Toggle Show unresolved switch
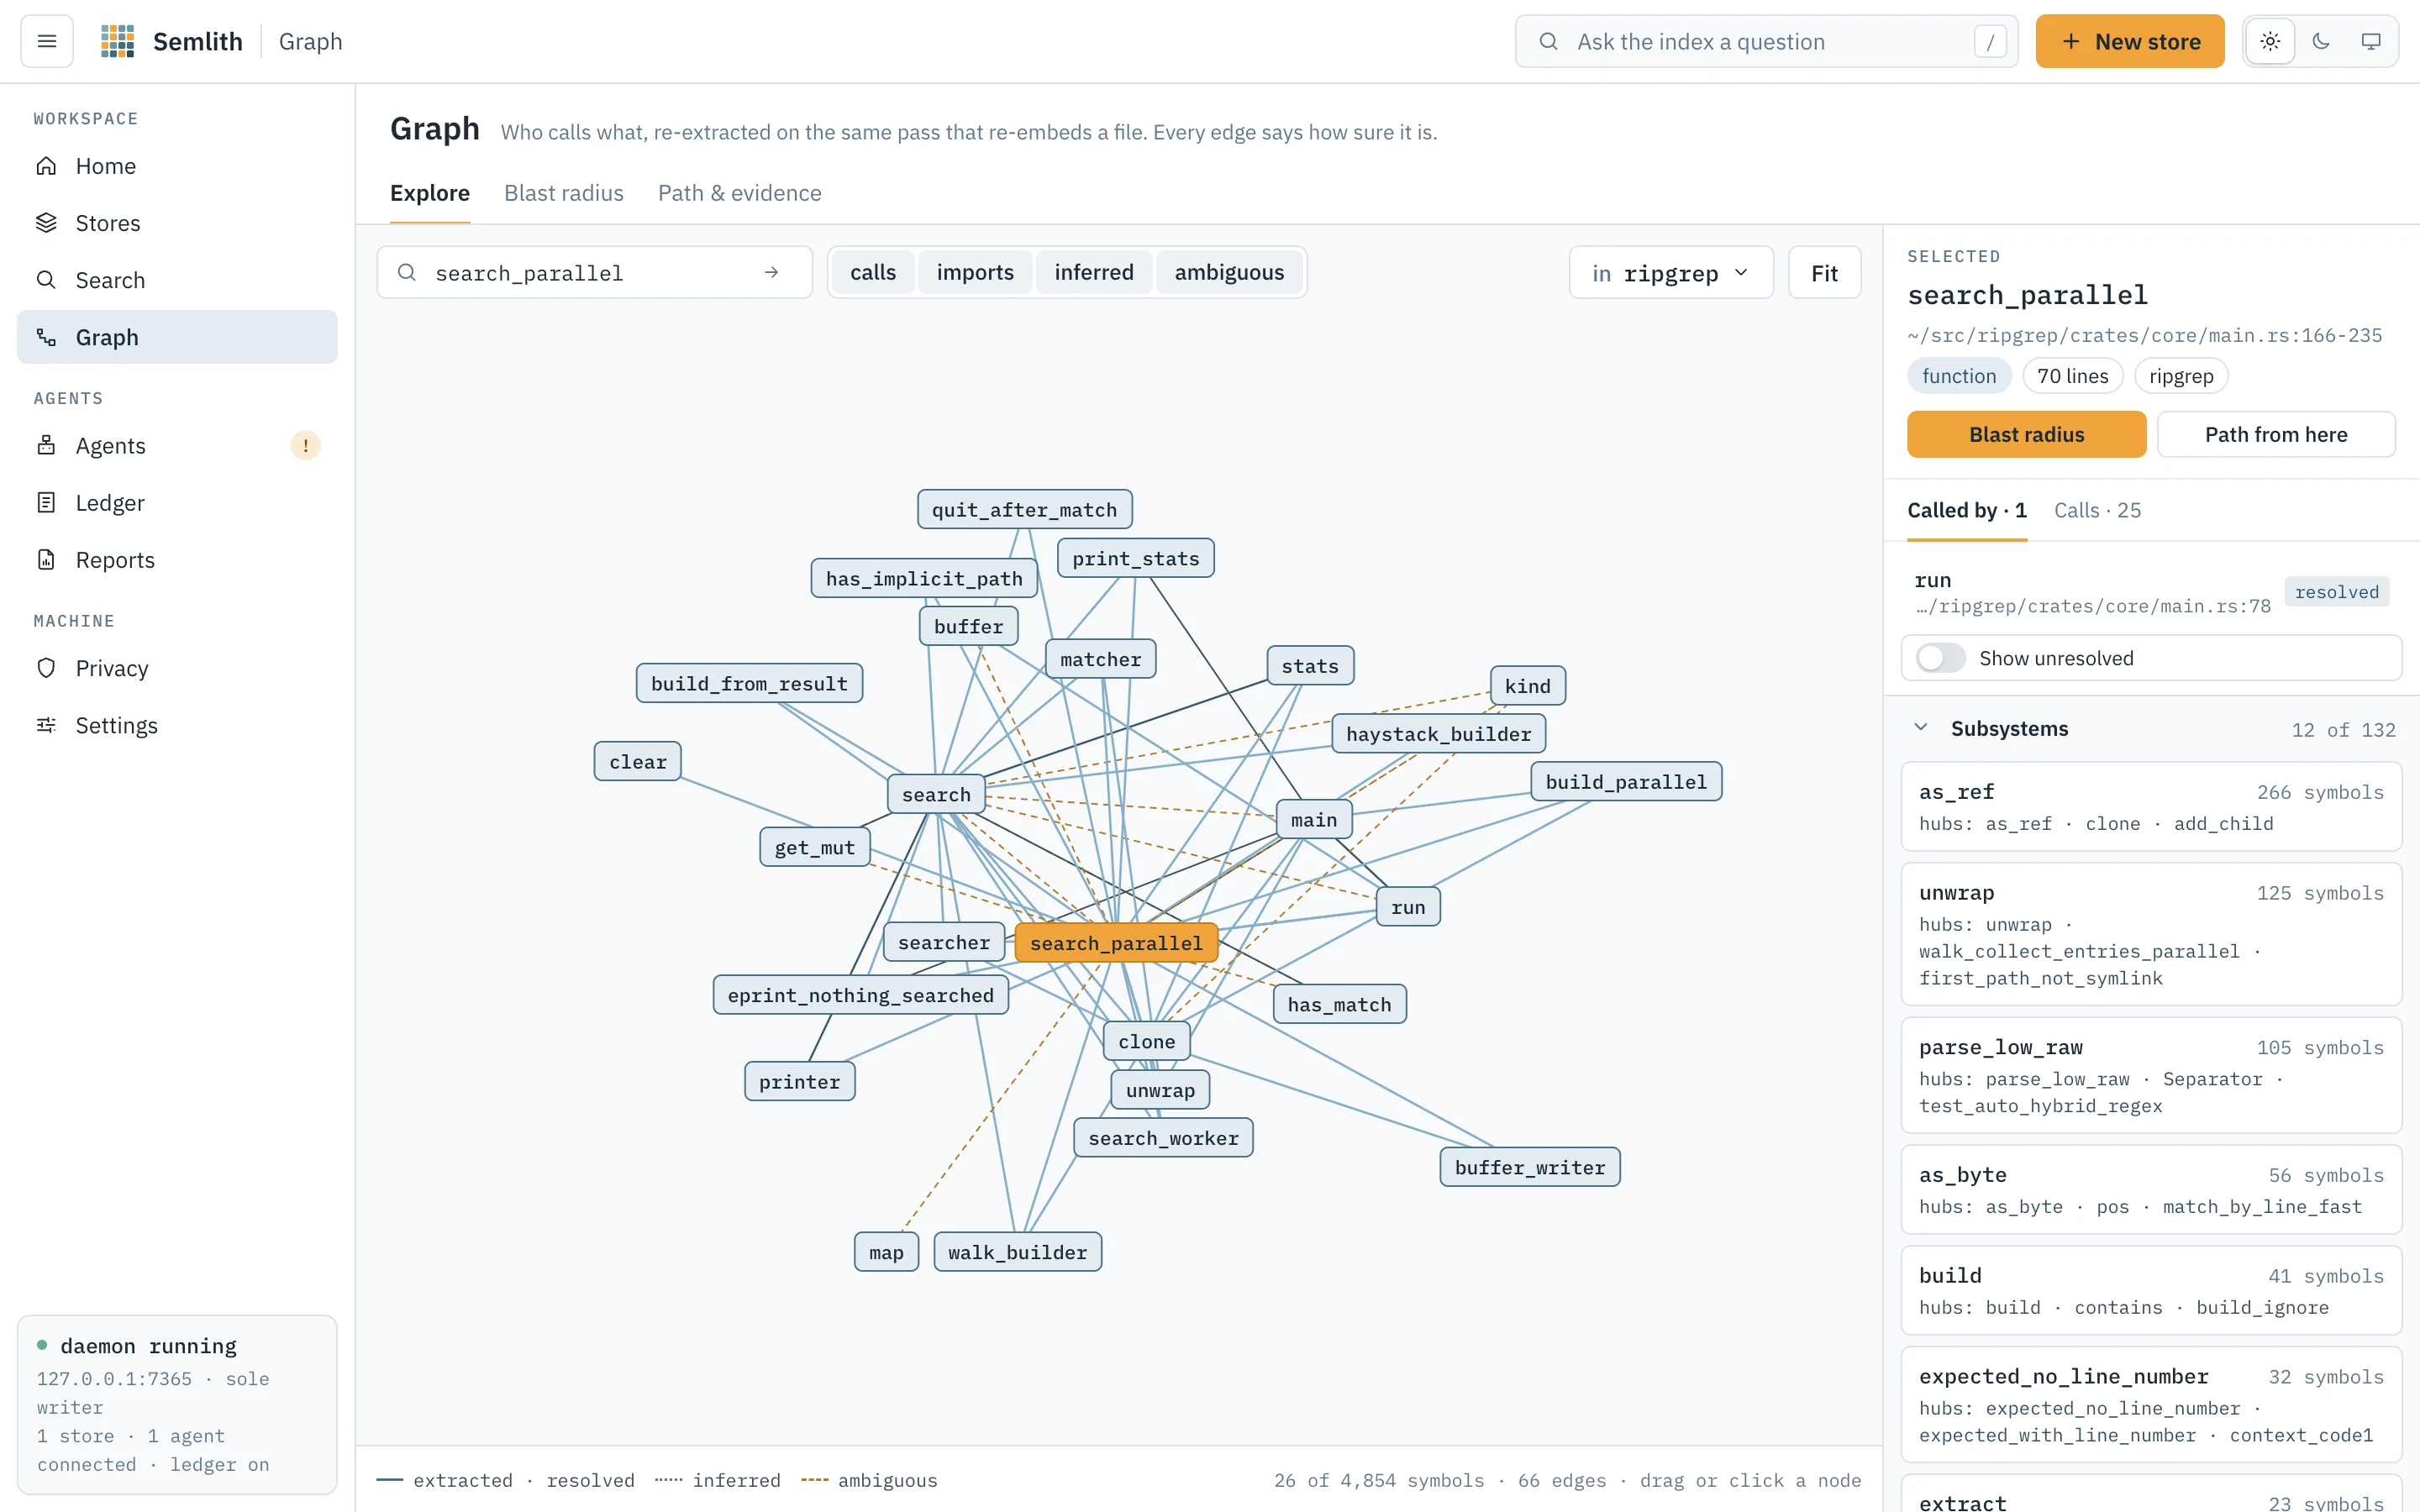This screenshot has height=1512, width=2420. 1940,658
